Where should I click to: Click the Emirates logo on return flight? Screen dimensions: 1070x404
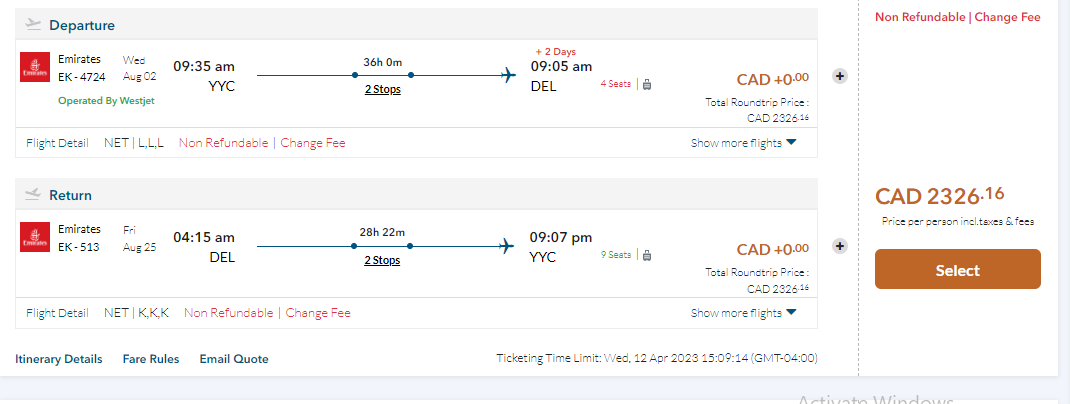pyautogui.click(x=34, y=238)
